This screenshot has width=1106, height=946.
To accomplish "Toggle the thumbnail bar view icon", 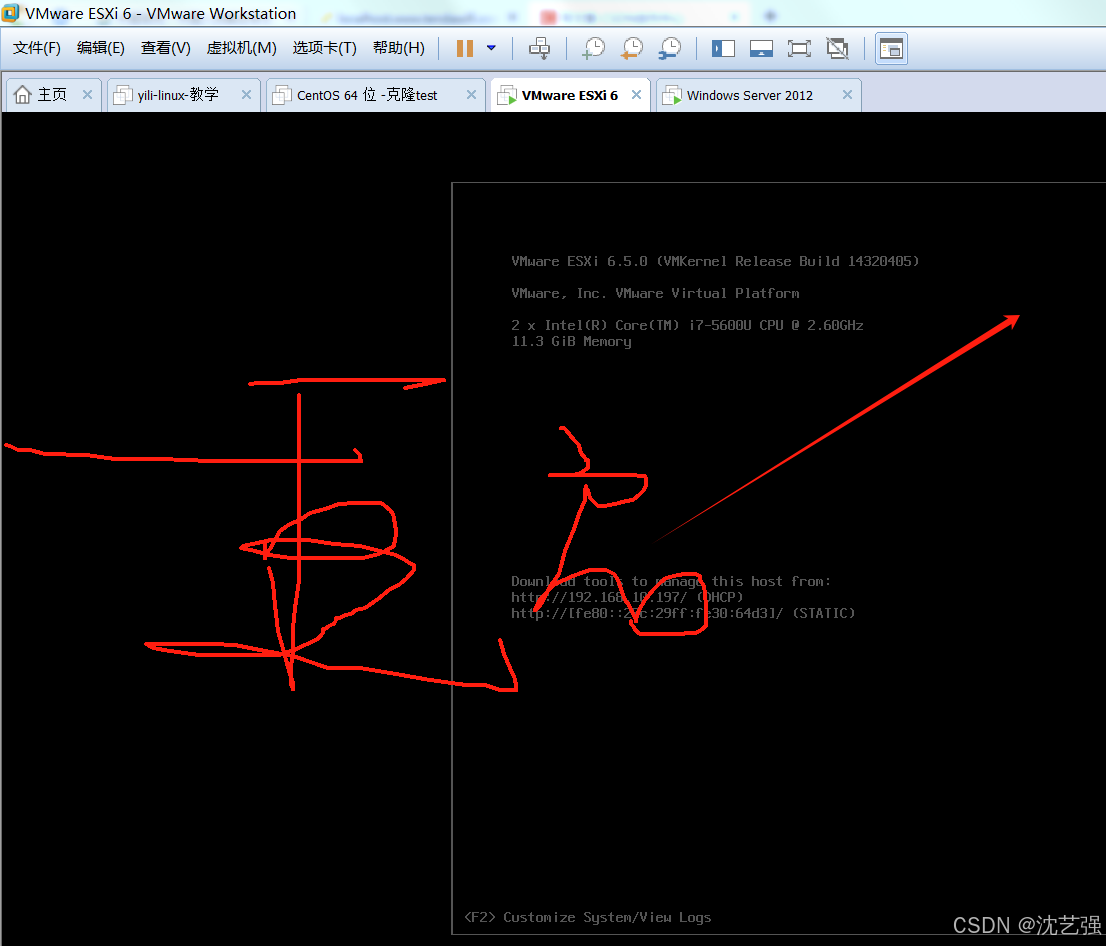I will pos(761,48).
